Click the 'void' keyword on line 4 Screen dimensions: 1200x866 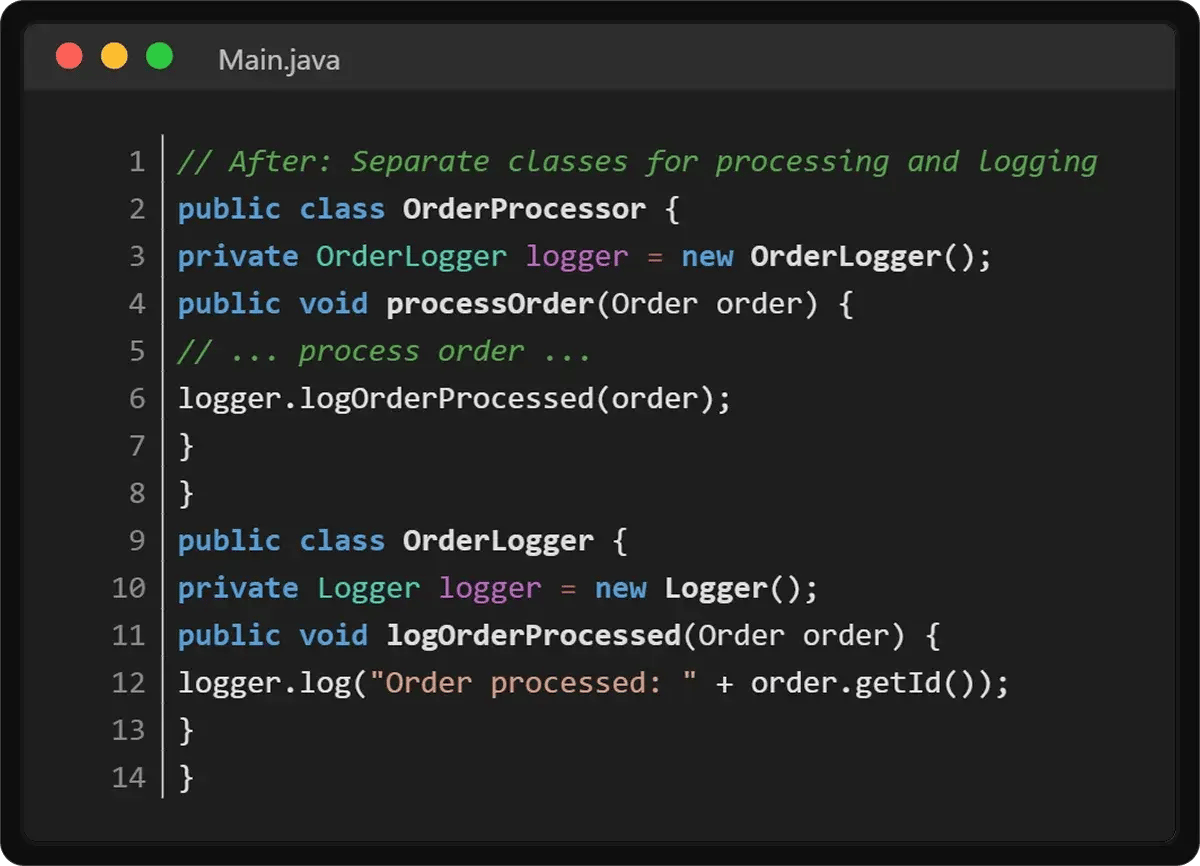coord(334,304)
